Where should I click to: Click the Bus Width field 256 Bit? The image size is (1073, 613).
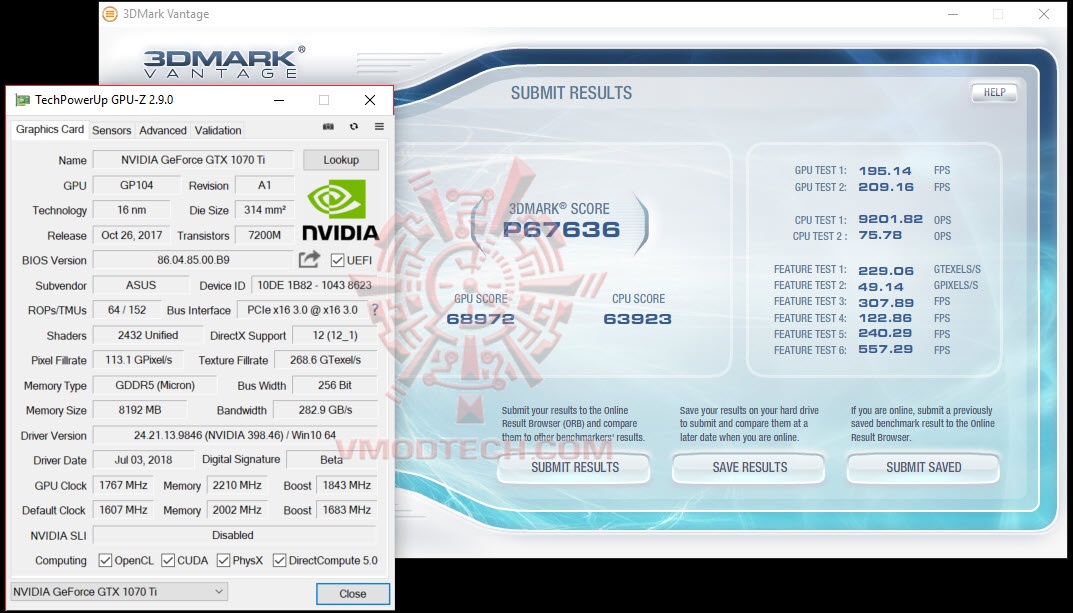[335, 385]
